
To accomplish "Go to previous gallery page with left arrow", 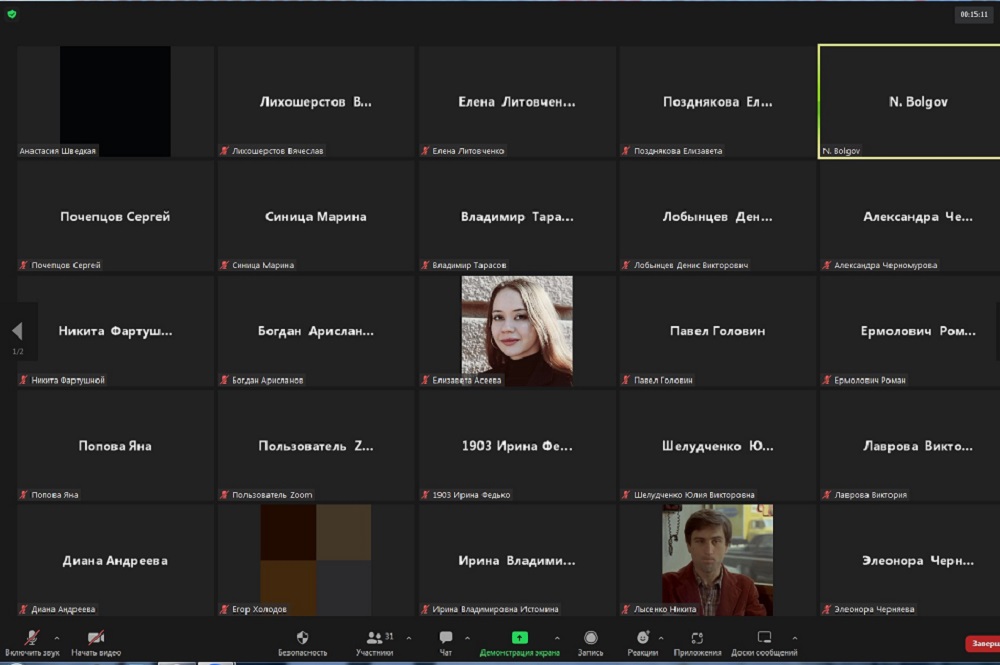I will point(17,331).
